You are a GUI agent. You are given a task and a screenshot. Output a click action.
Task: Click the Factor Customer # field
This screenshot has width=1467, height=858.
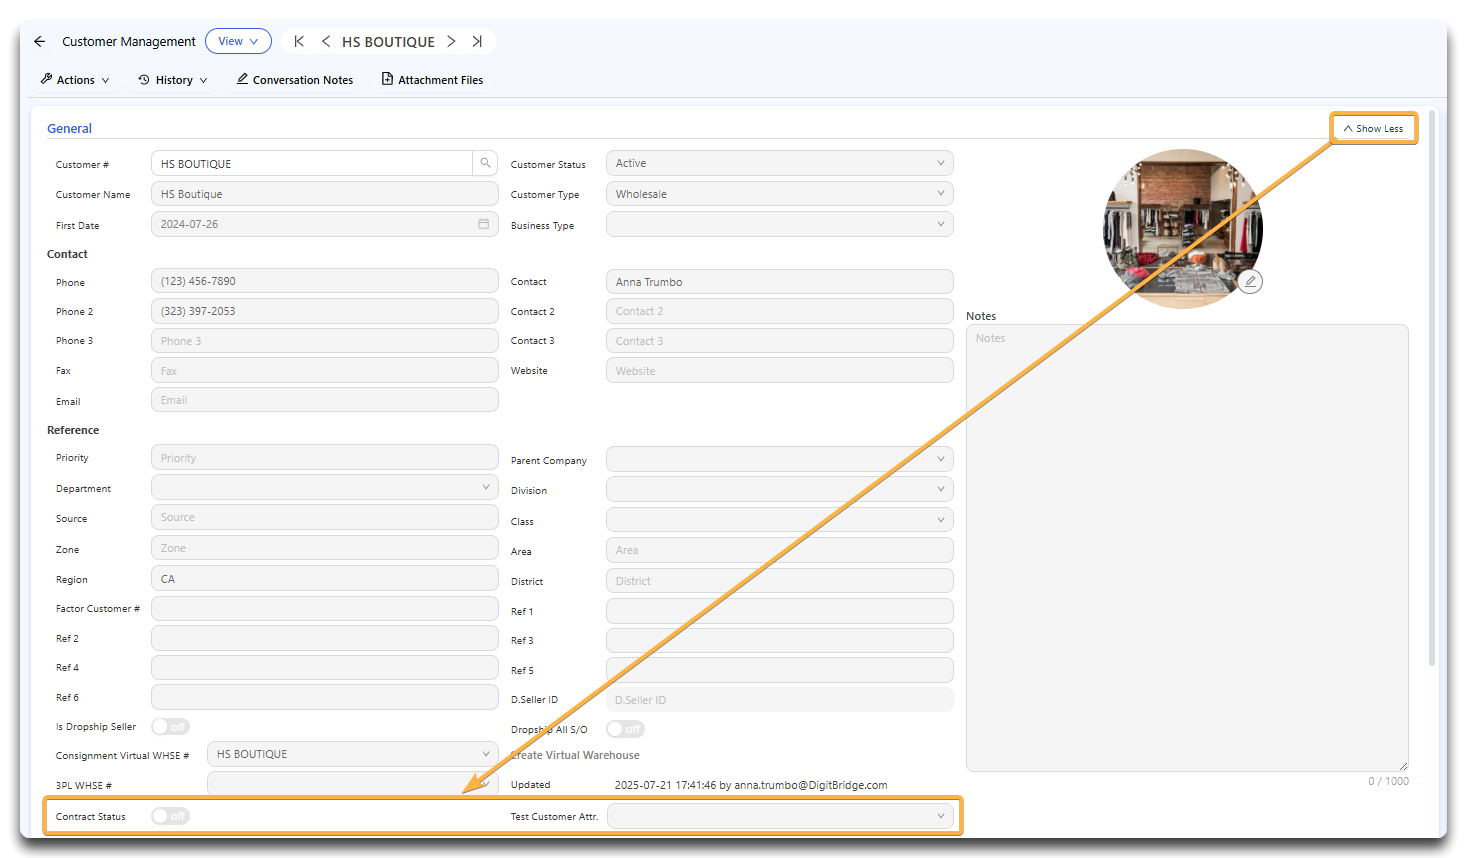click(x=325, y=608)
